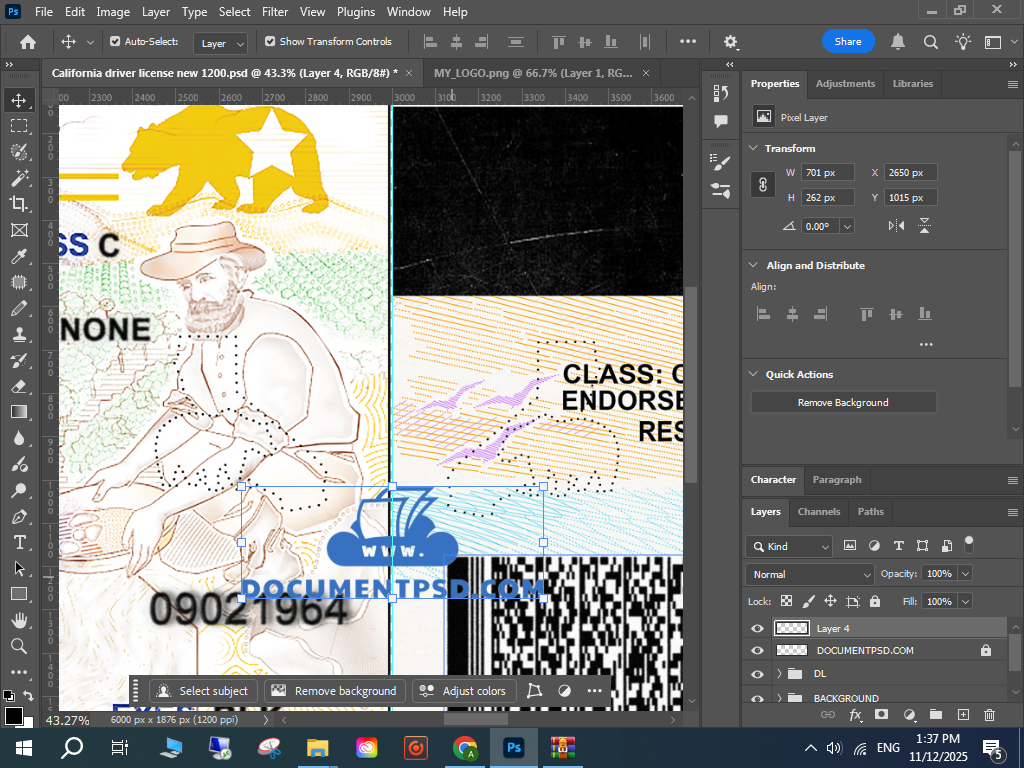1024x768 pixels.
Task: Open the layer Kind filter dropdown
Action: [789, 547]
